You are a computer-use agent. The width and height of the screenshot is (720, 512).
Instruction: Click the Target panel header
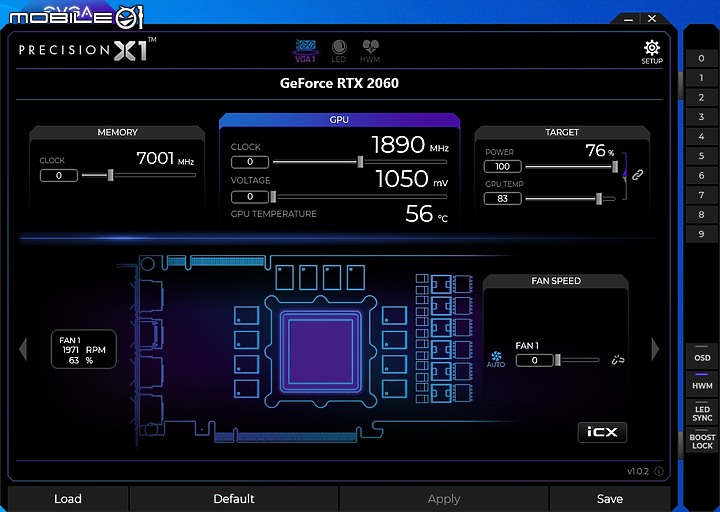pyautogui.click(x=562, y=132)
